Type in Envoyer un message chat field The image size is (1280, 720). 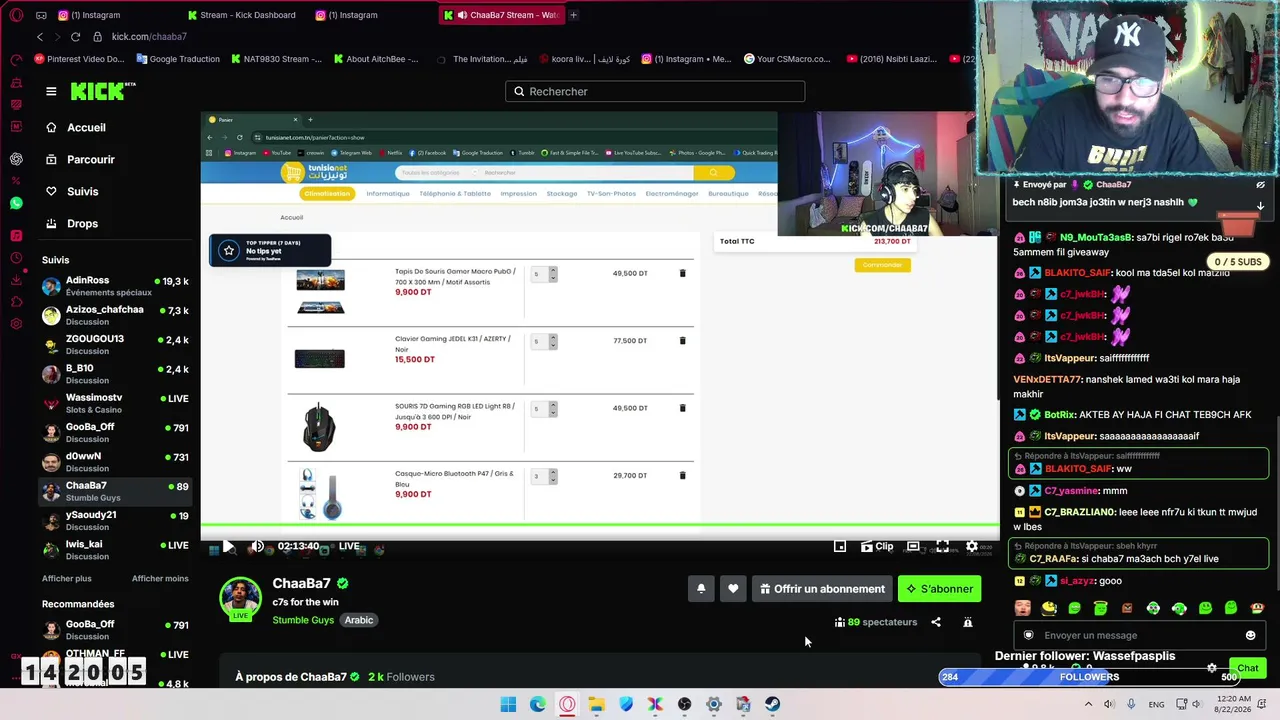1140,635
